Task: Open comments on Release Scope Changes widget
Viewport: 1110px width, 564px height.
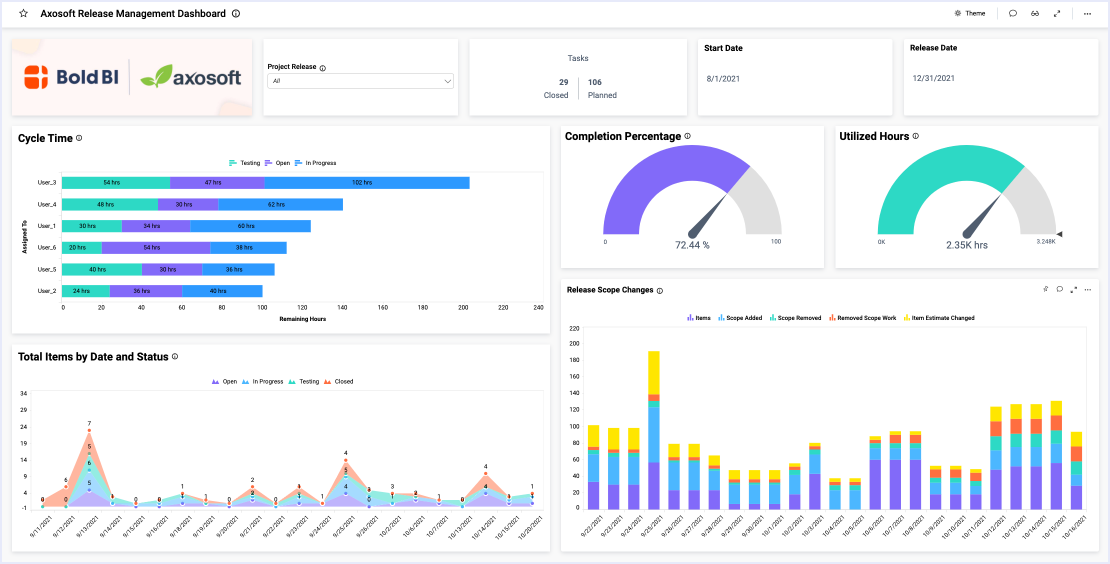Action: pyautogui.click(x=1059, y=289)
